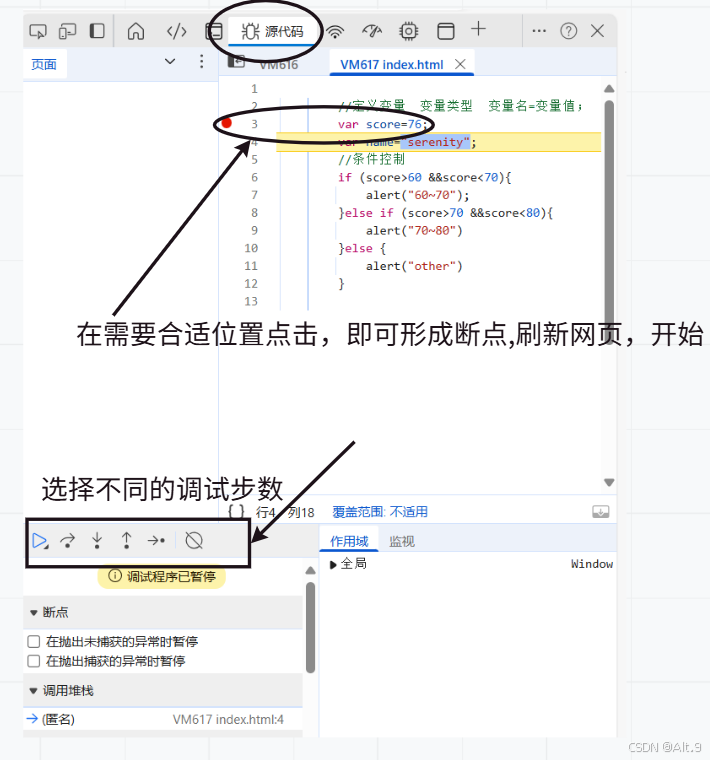Click the source-map download icon in status bar
The height and width of the screenshot is (760, 710).
pos(600,512)
